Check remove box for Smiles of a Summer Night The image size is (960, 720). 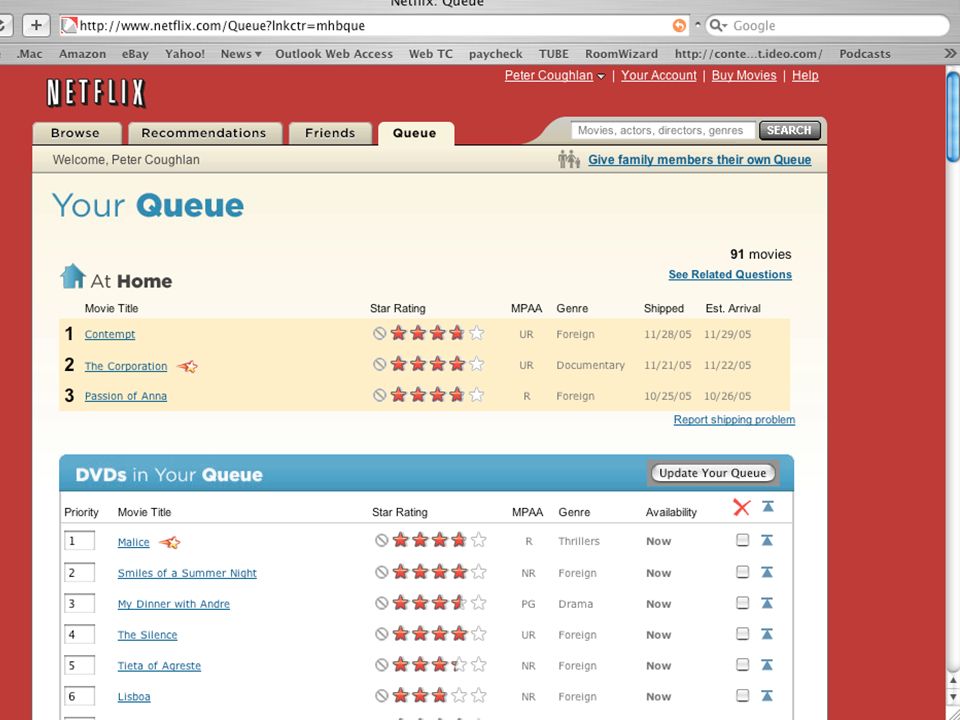tap(743, 572)
